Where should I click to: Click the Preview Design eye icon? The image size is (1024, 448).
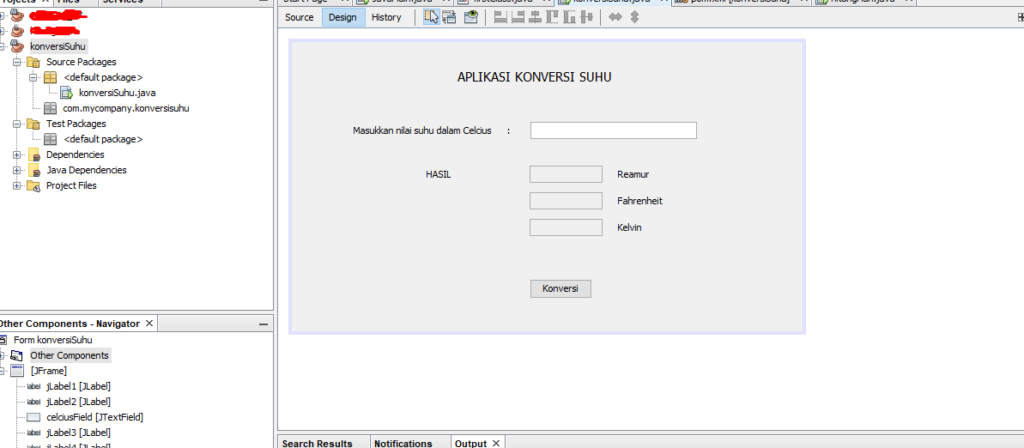click(470, 18)
